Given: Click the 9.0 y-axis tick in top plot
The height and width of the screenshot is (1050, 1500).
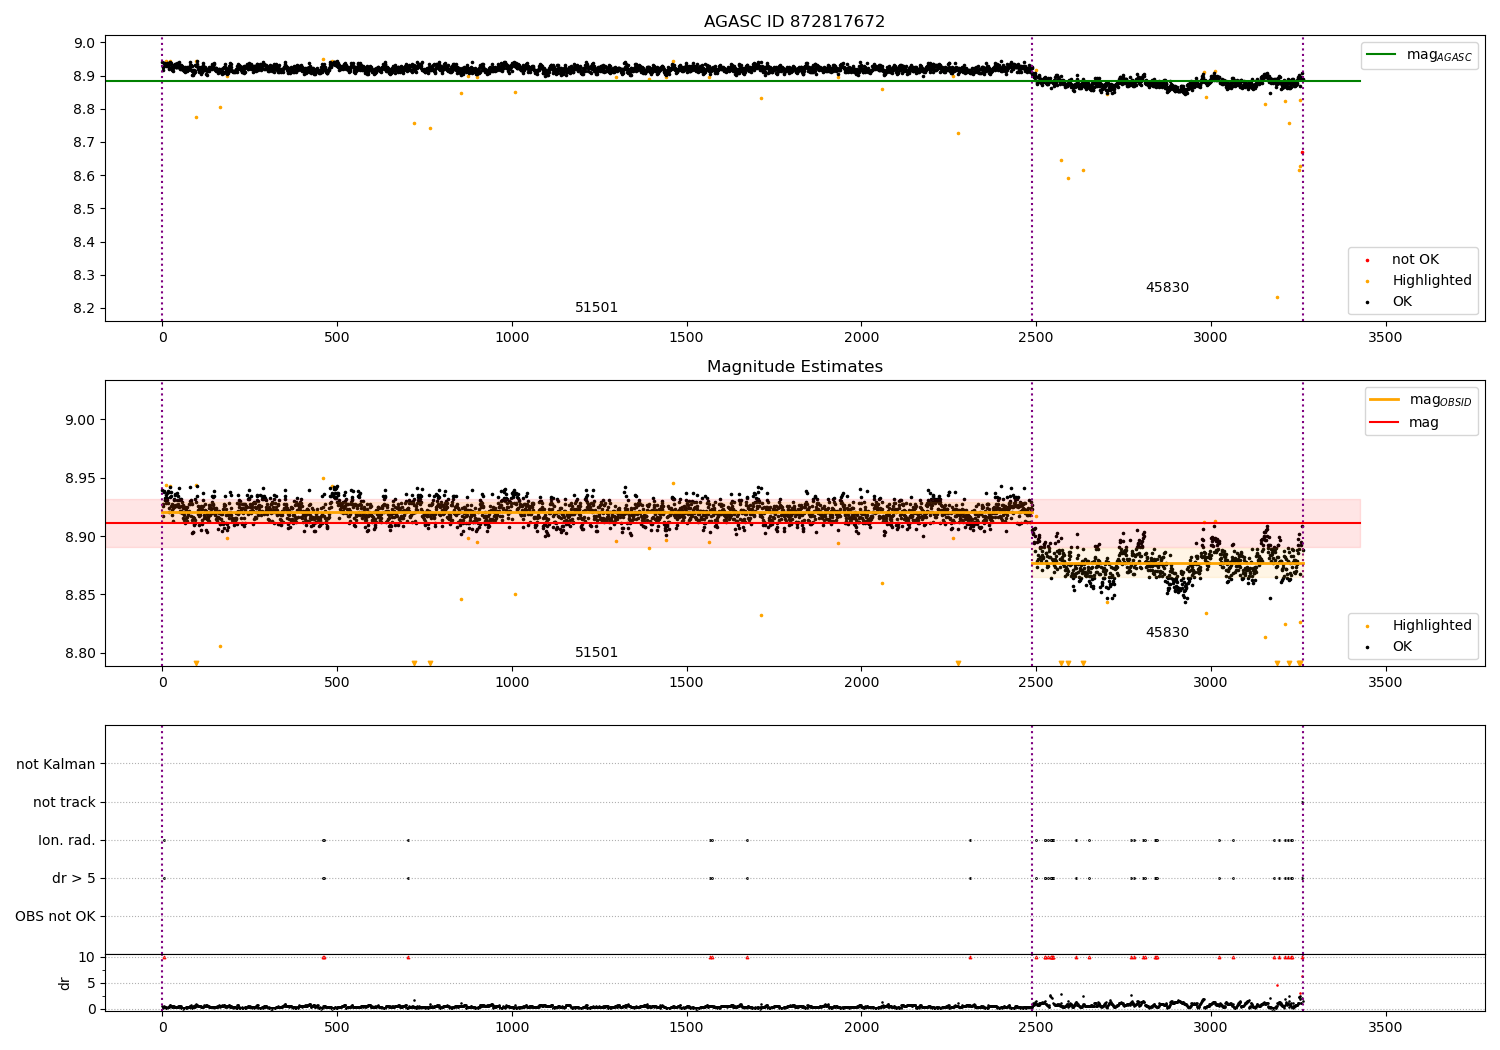Looking at the screenshot, I should [85, 43].
